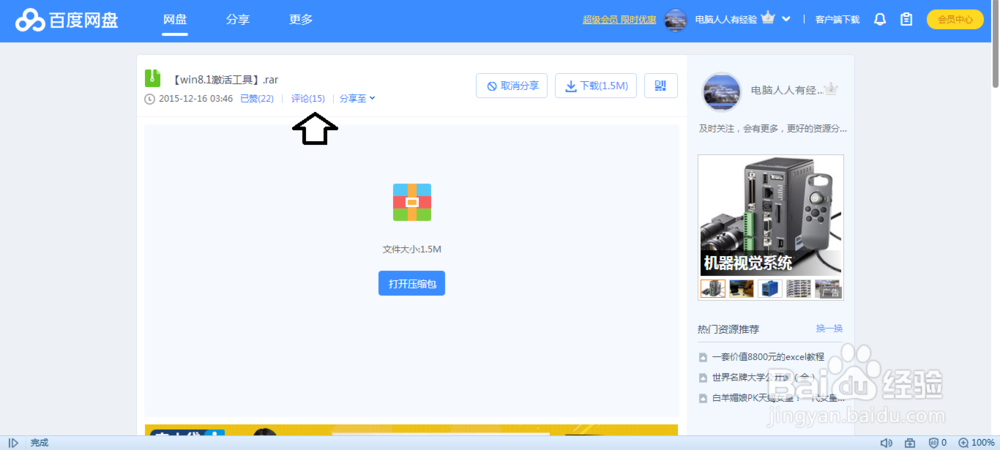Image resolution: width=1000 pixels, height=450 pixels.
Task: Click the sidebar uploader avatar
Action: (722, 92)
